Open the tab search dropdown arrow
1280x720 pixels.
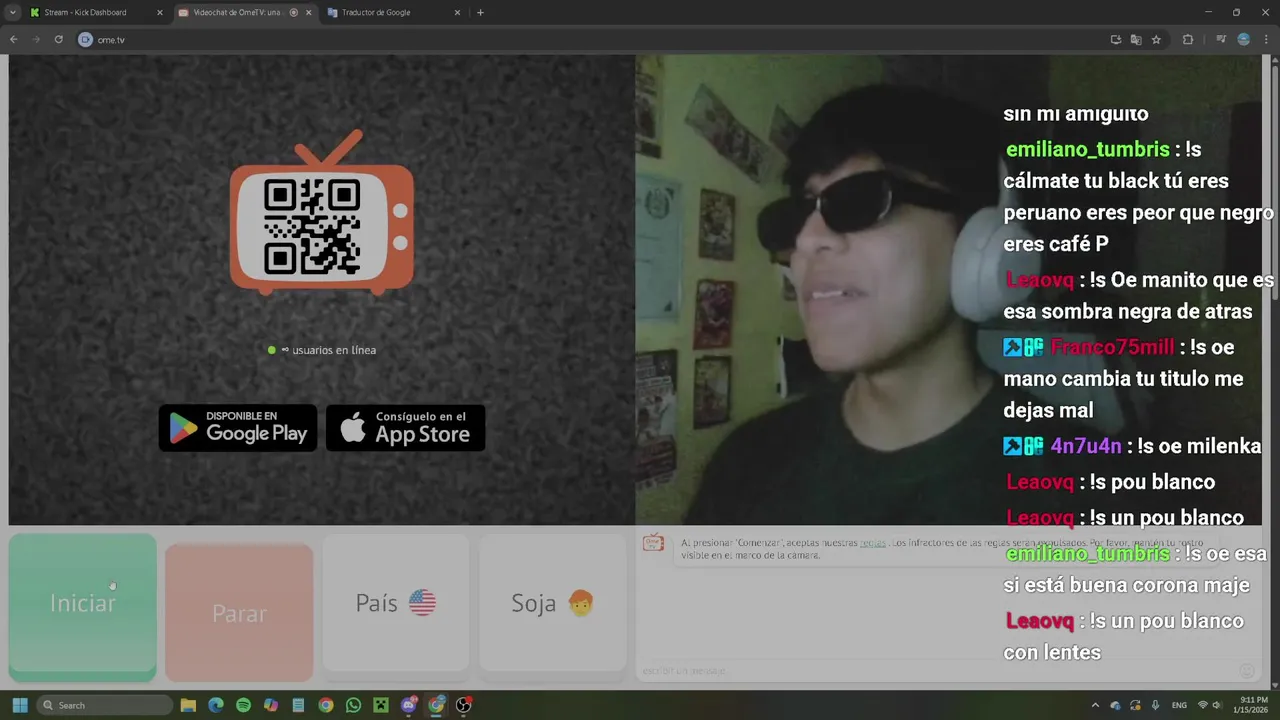(12, 13)
